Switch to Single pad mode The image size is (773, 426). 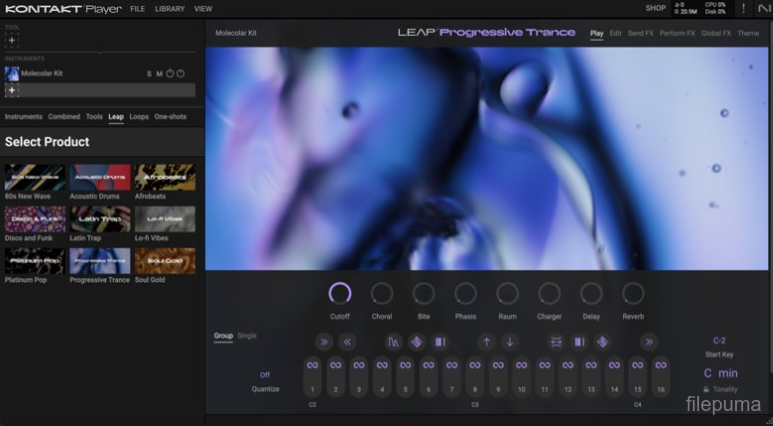click(x=247, y=336)
